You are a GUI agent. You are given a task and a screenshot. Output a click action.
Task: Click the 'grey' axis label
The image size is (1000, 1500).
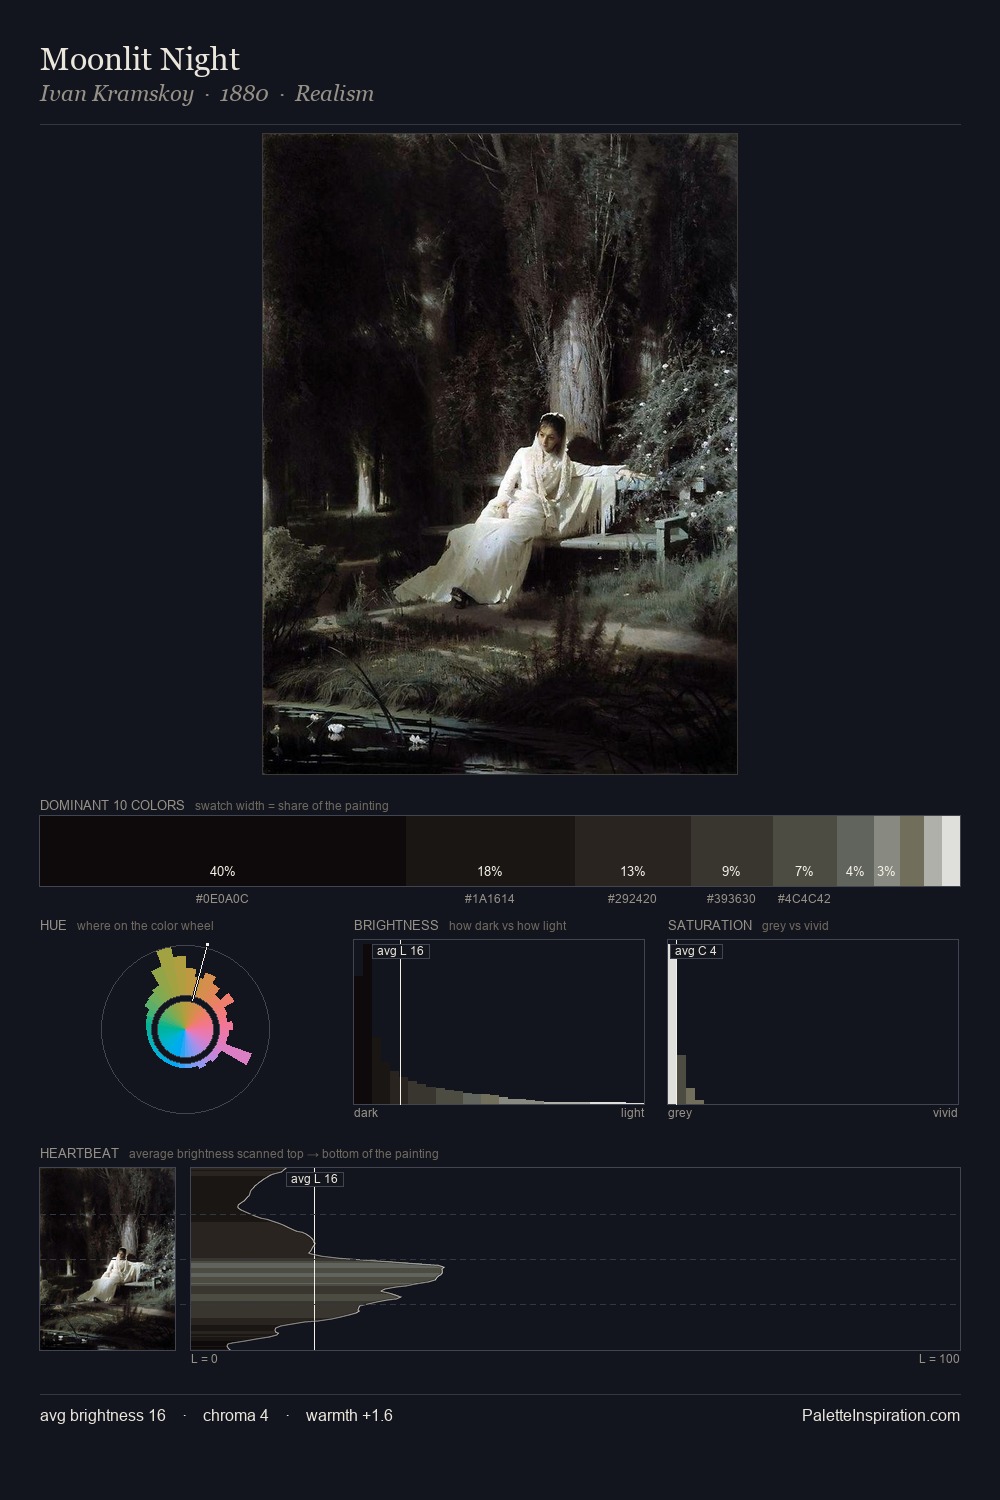680,1113
